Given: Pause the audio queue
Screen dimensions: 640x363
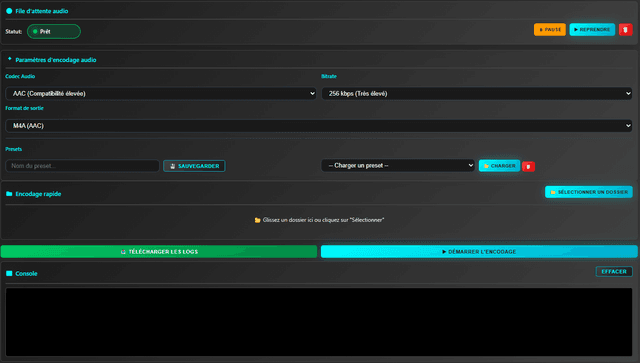Looking at the screenshot, I should (x=549, y=29).
